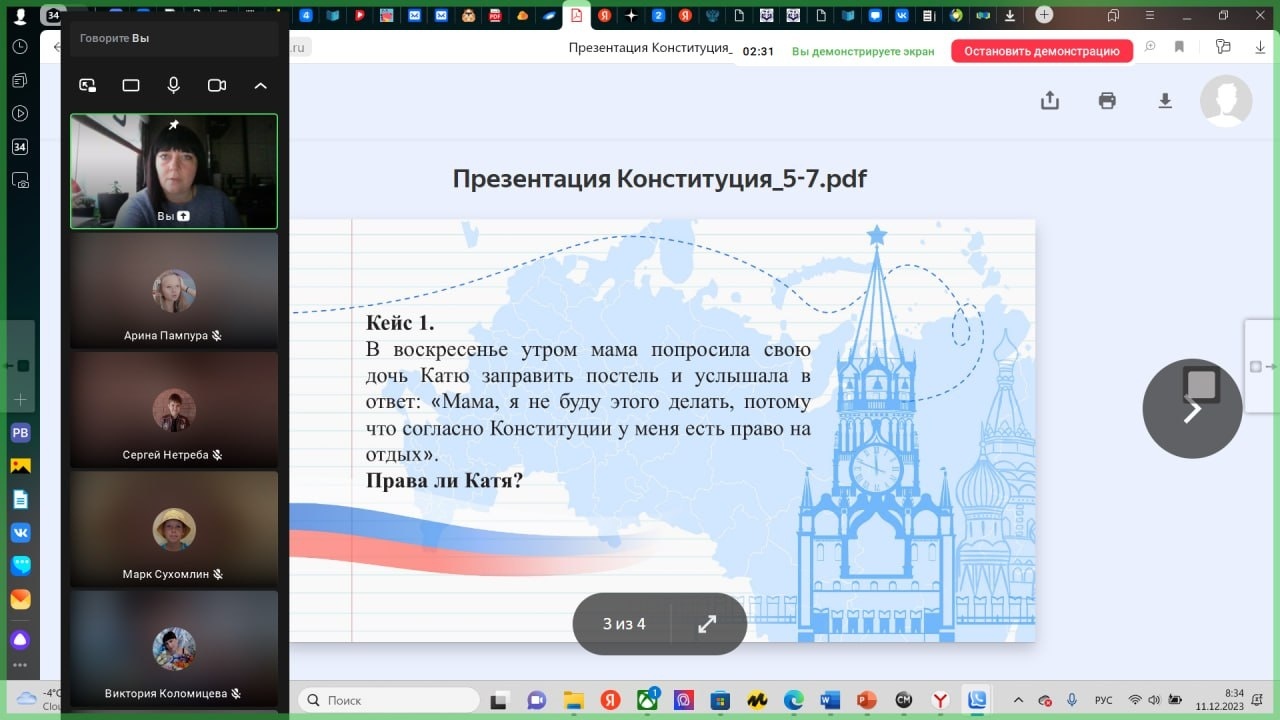Open the user profile avatar
Screen dimensions: 1280x720
tap(1226, 100)
